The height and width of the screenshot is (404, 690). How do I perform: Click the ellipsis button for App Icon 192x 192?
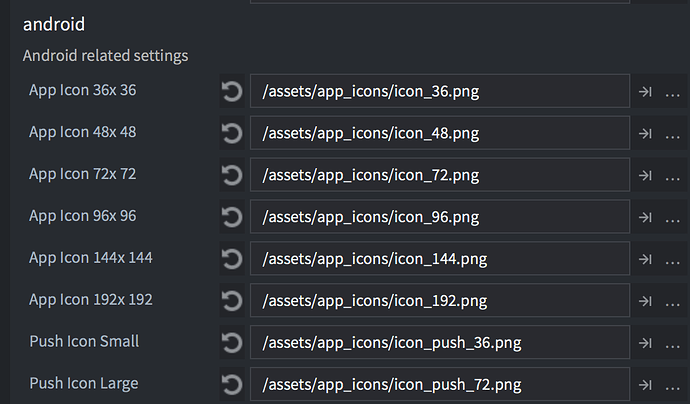pyautogui.click(x=673, y=301)
